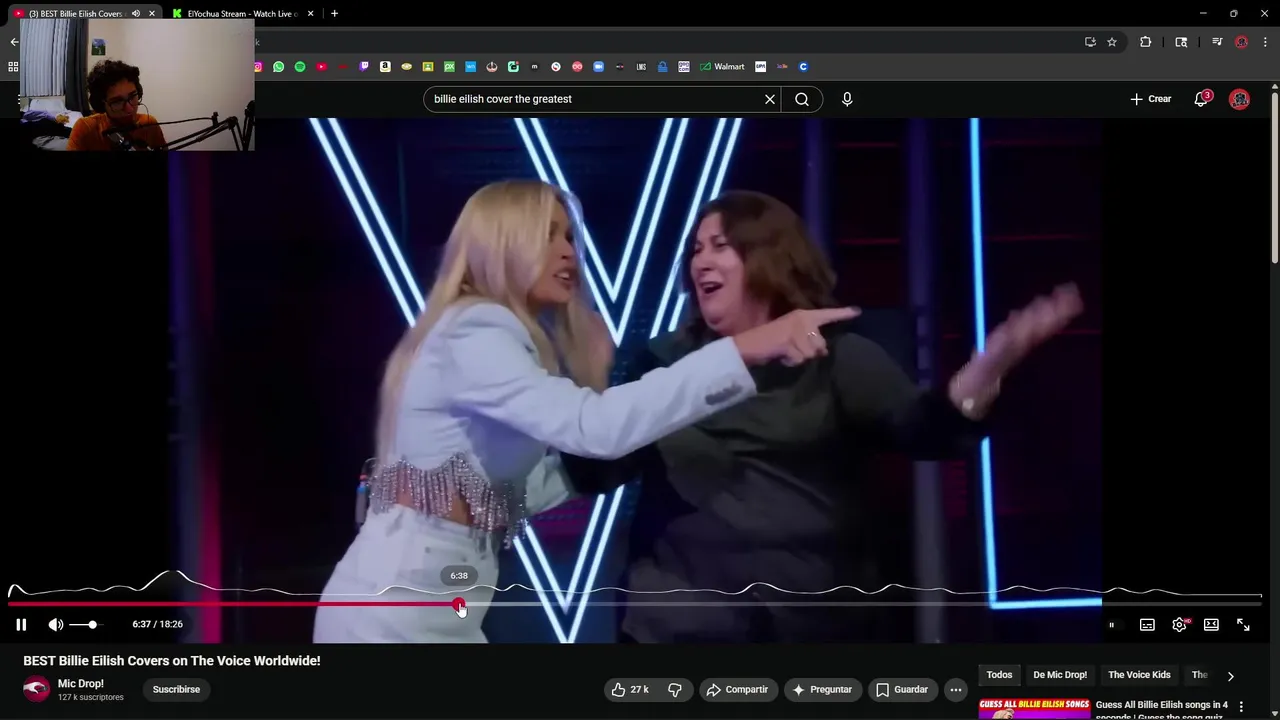Open Guess All Billie Eilish songs thumbnail
1280x720 pixels.
point(1034,709)
